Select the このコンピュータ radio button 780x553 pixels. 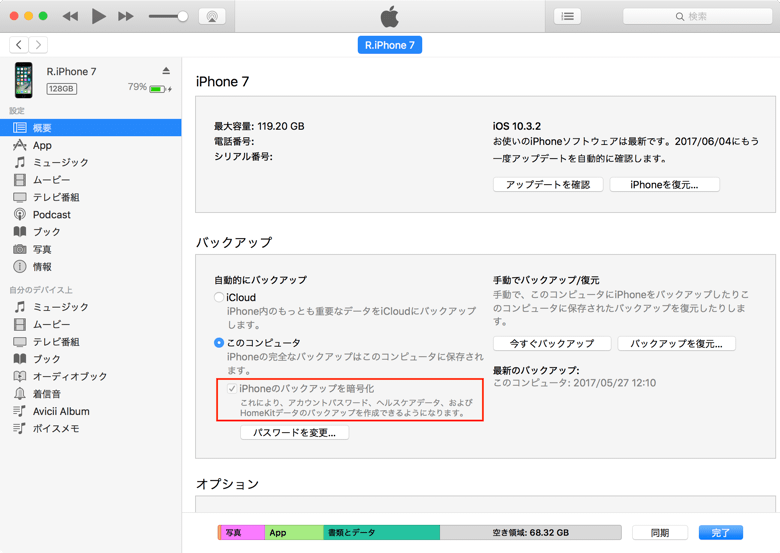[219, 343]
